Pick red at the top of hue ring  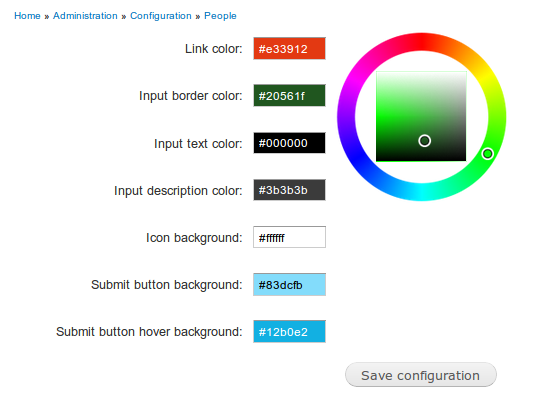click(x=422, y=42)
